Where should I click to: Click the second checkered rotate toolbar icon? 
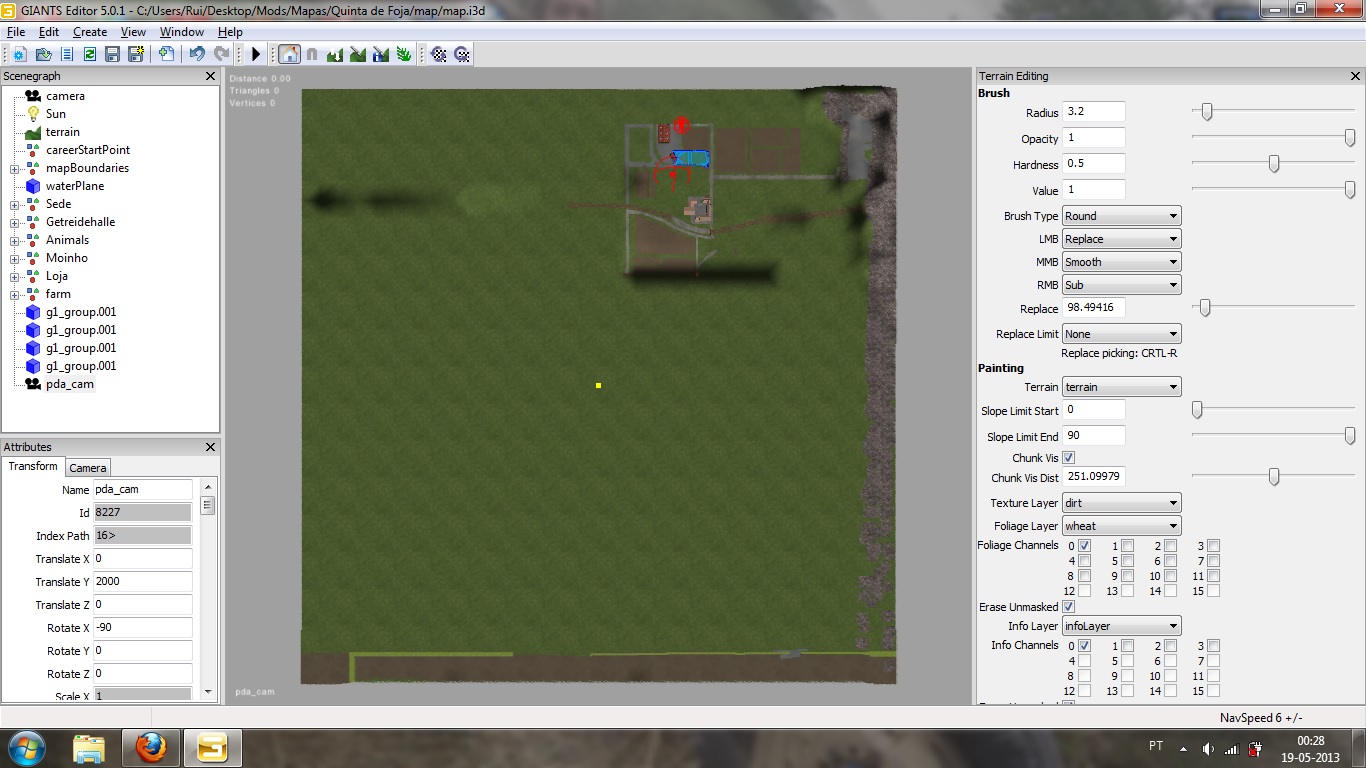[x=461, y=54]
